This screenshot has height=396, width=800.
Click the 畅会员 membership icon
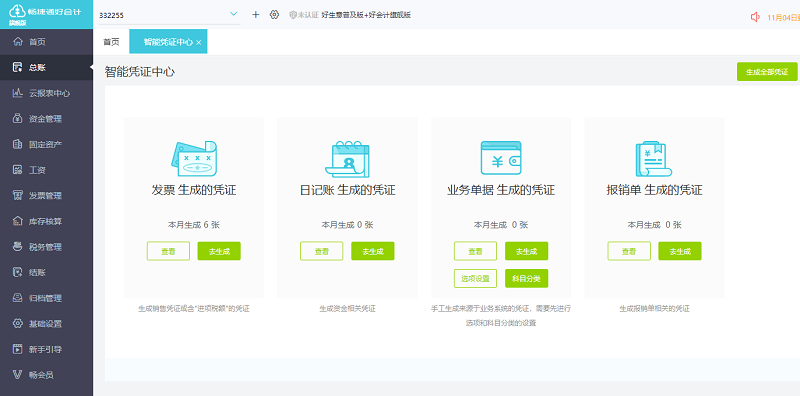pyautogui.click(x=18, y=375)
